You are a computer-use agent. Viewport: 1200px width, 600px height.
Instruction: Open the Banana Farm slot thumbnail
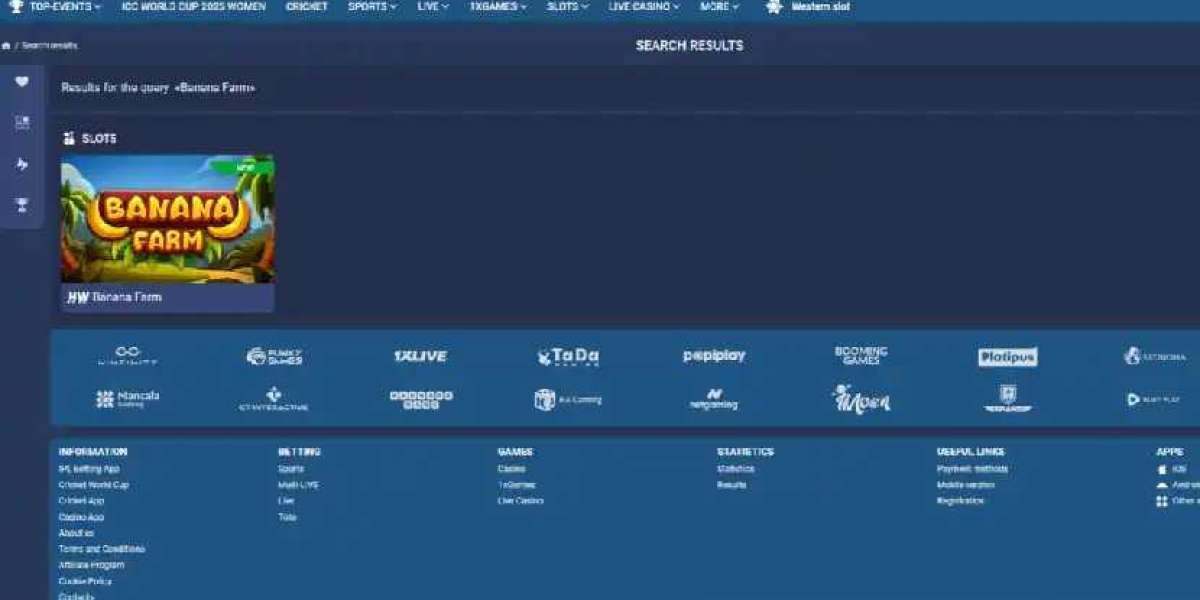tap(167, 220)
